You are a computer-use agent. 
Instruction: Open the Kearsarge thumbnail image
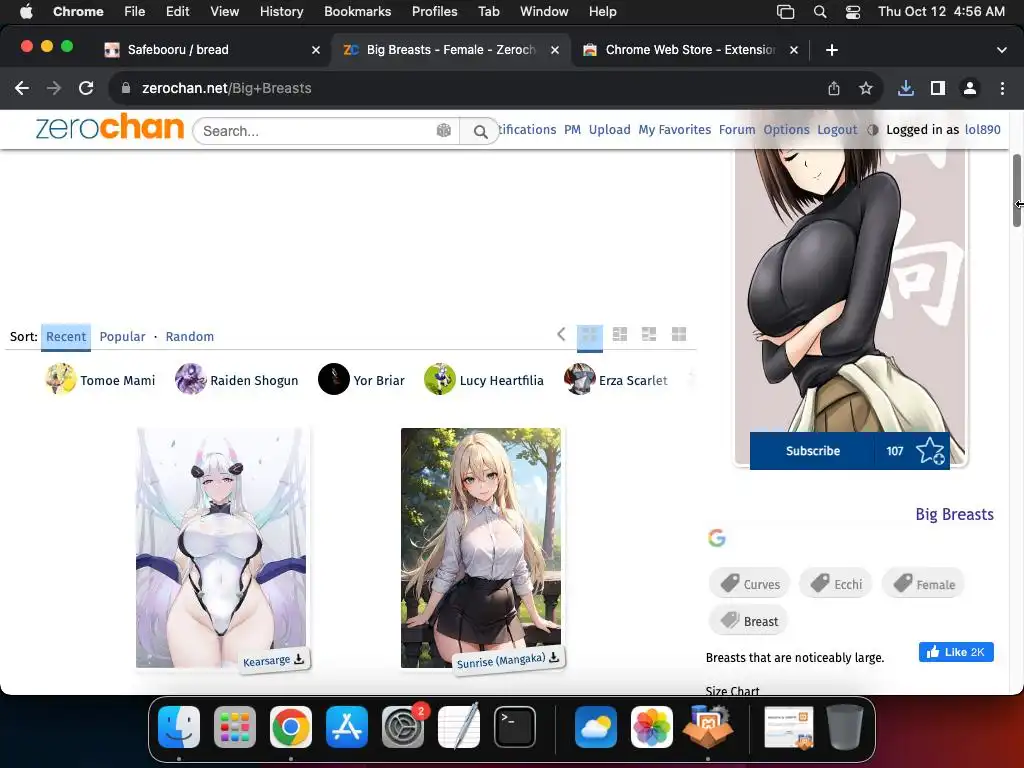[x=221, y=547]
